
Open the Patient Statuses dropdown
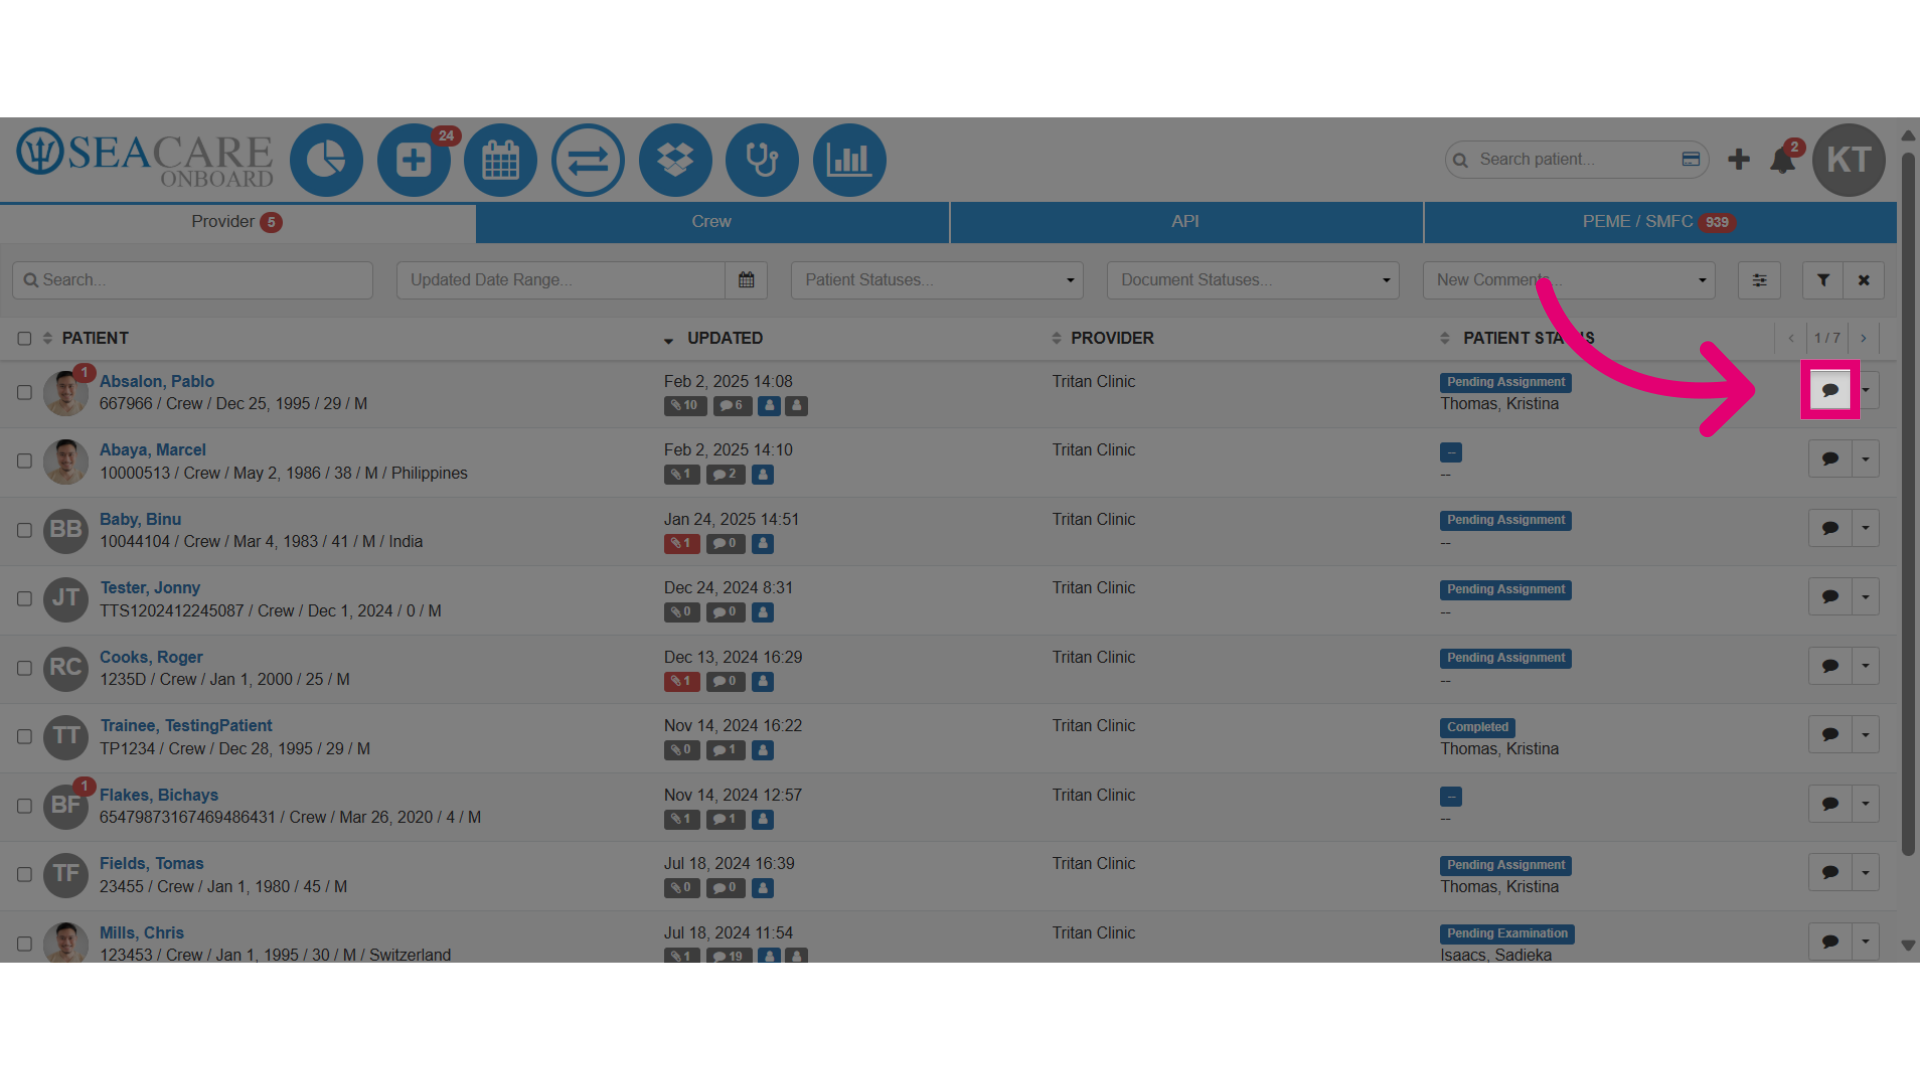937,280
